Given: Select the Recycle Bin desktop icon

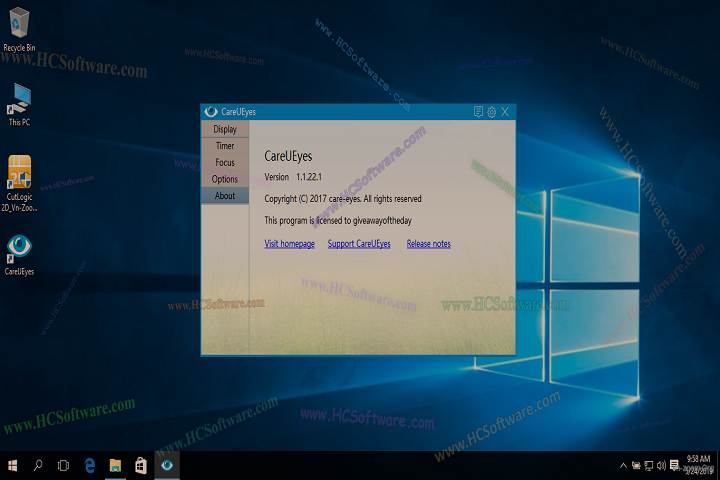Looking at the screenshot, I should [x=19, y=29].
